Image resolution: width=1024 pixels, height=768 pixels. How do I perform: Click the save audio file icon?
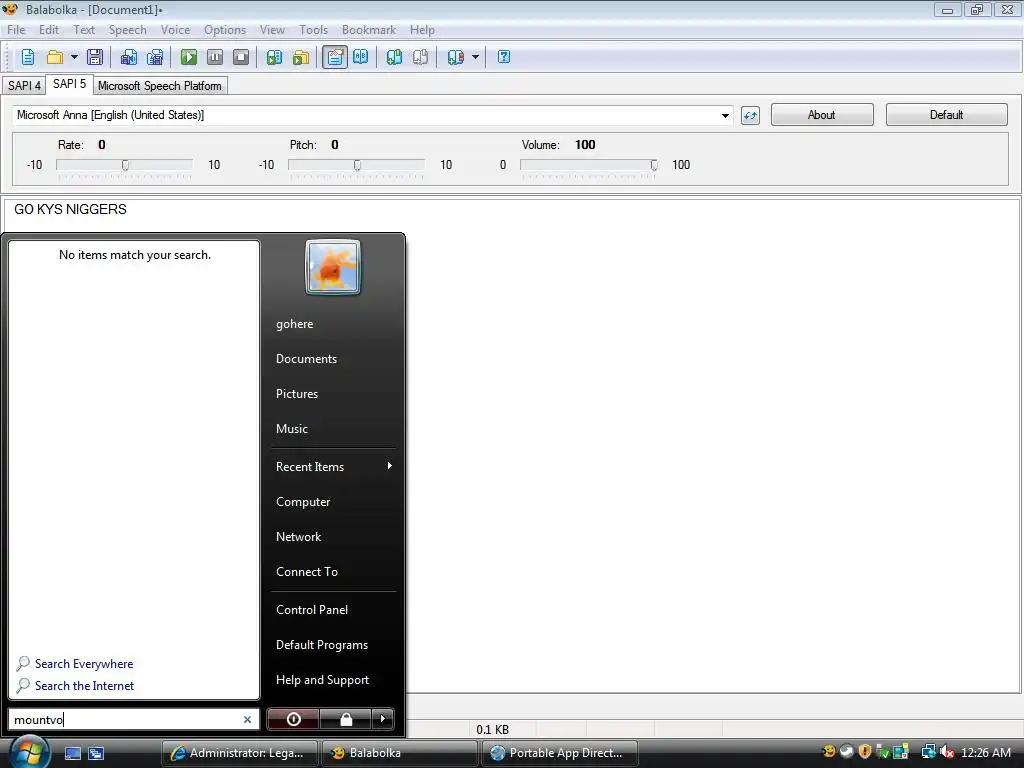click(129, 57)
